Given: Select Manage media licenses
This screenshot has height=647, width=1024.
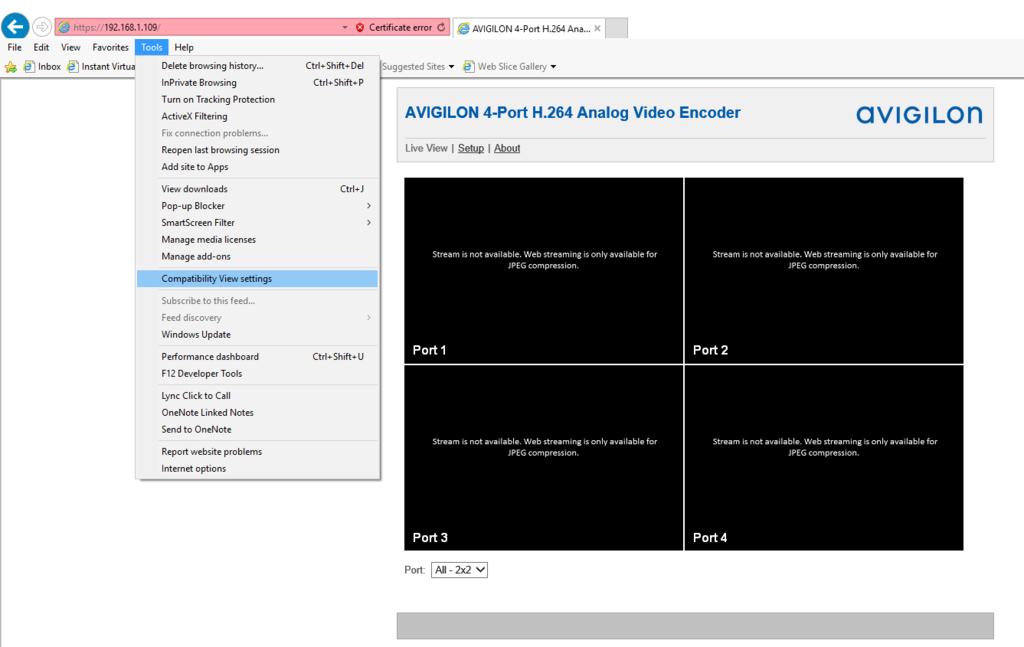Looking at the screenshot, I should coord(257,240).
